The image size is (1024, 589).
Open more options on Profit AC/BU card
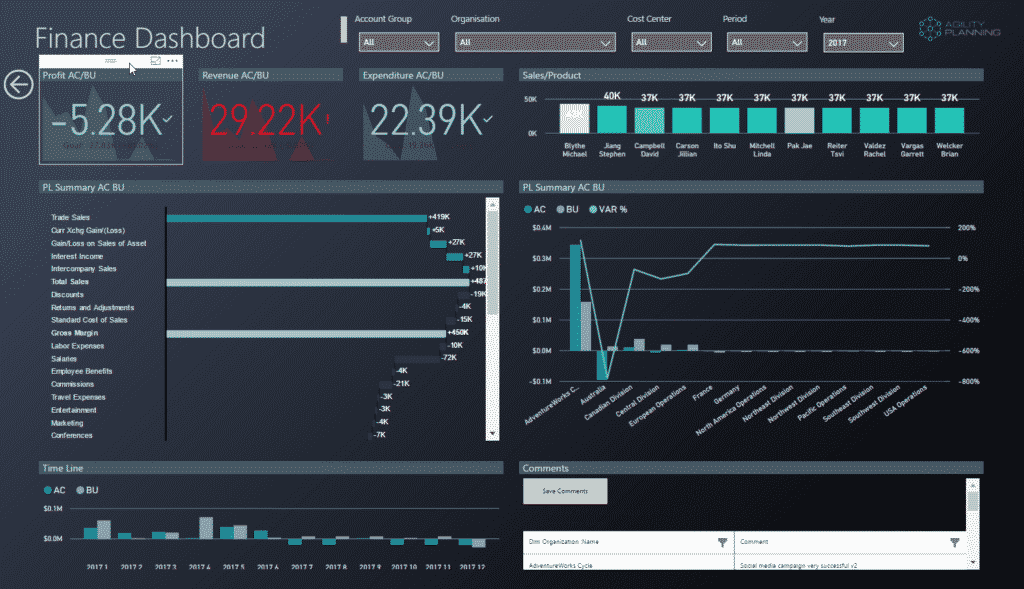pos(172,62)
